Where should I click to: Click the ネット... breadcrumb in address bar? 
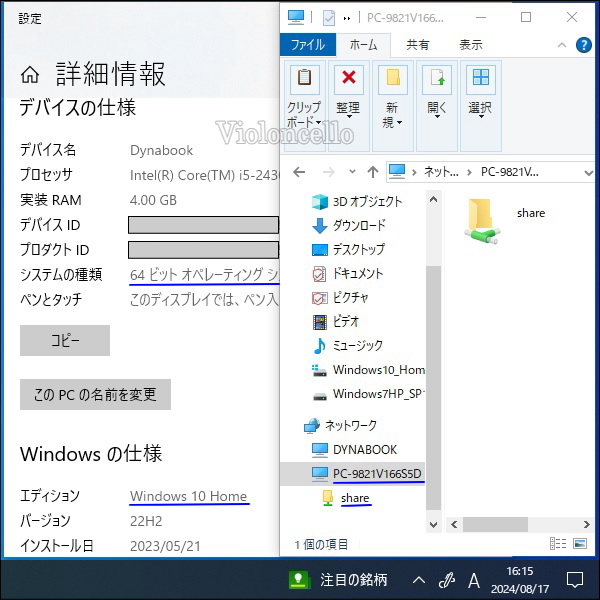point(441,172)
